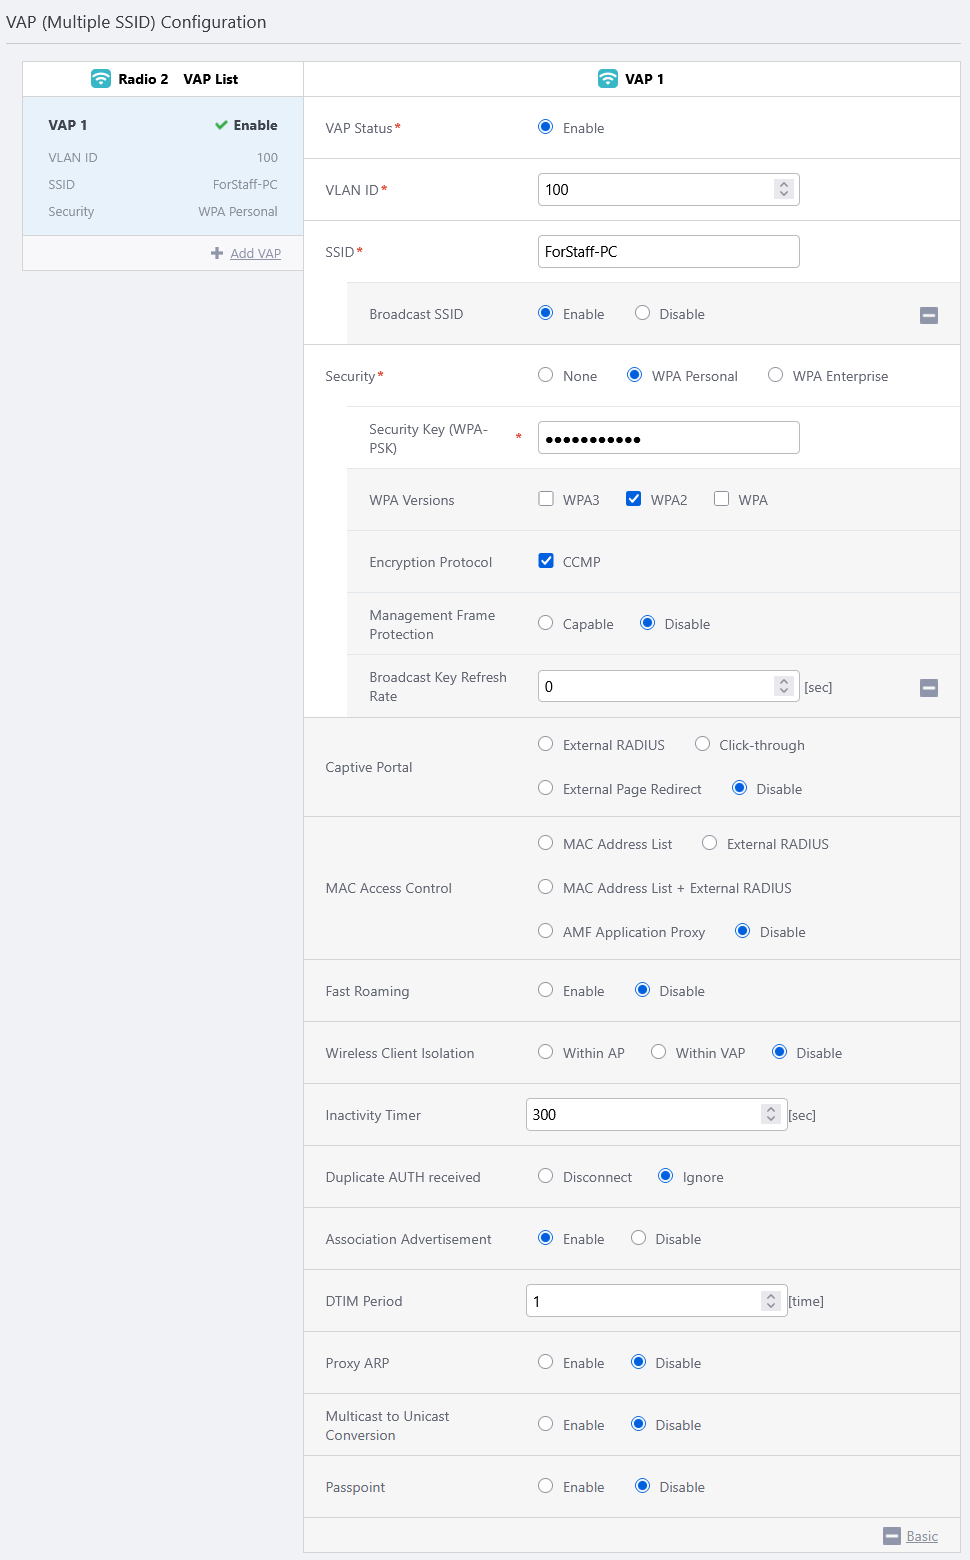970x1560 pixels.
Task: Click the Add VAP link
Action: pos(255,253)
